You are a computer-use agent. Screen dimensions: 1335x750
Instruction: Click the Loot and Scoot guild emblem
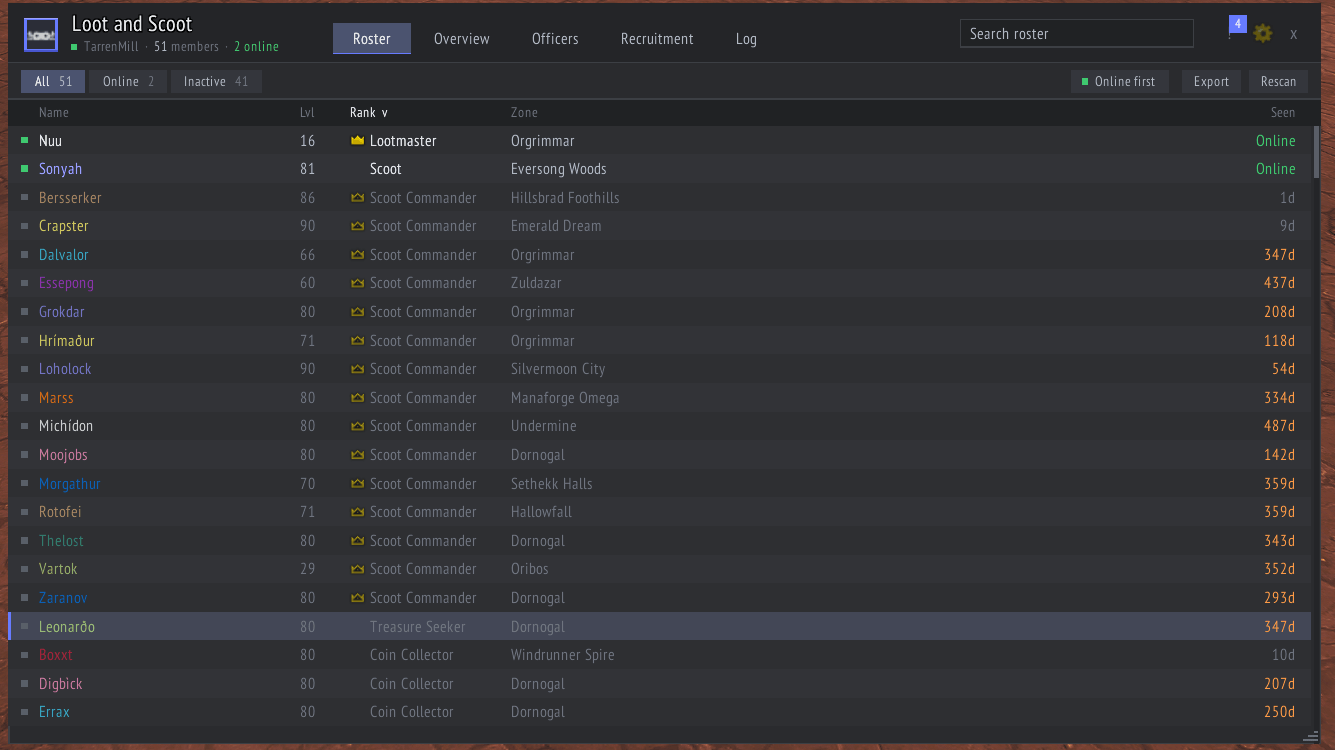pos(41,35)
